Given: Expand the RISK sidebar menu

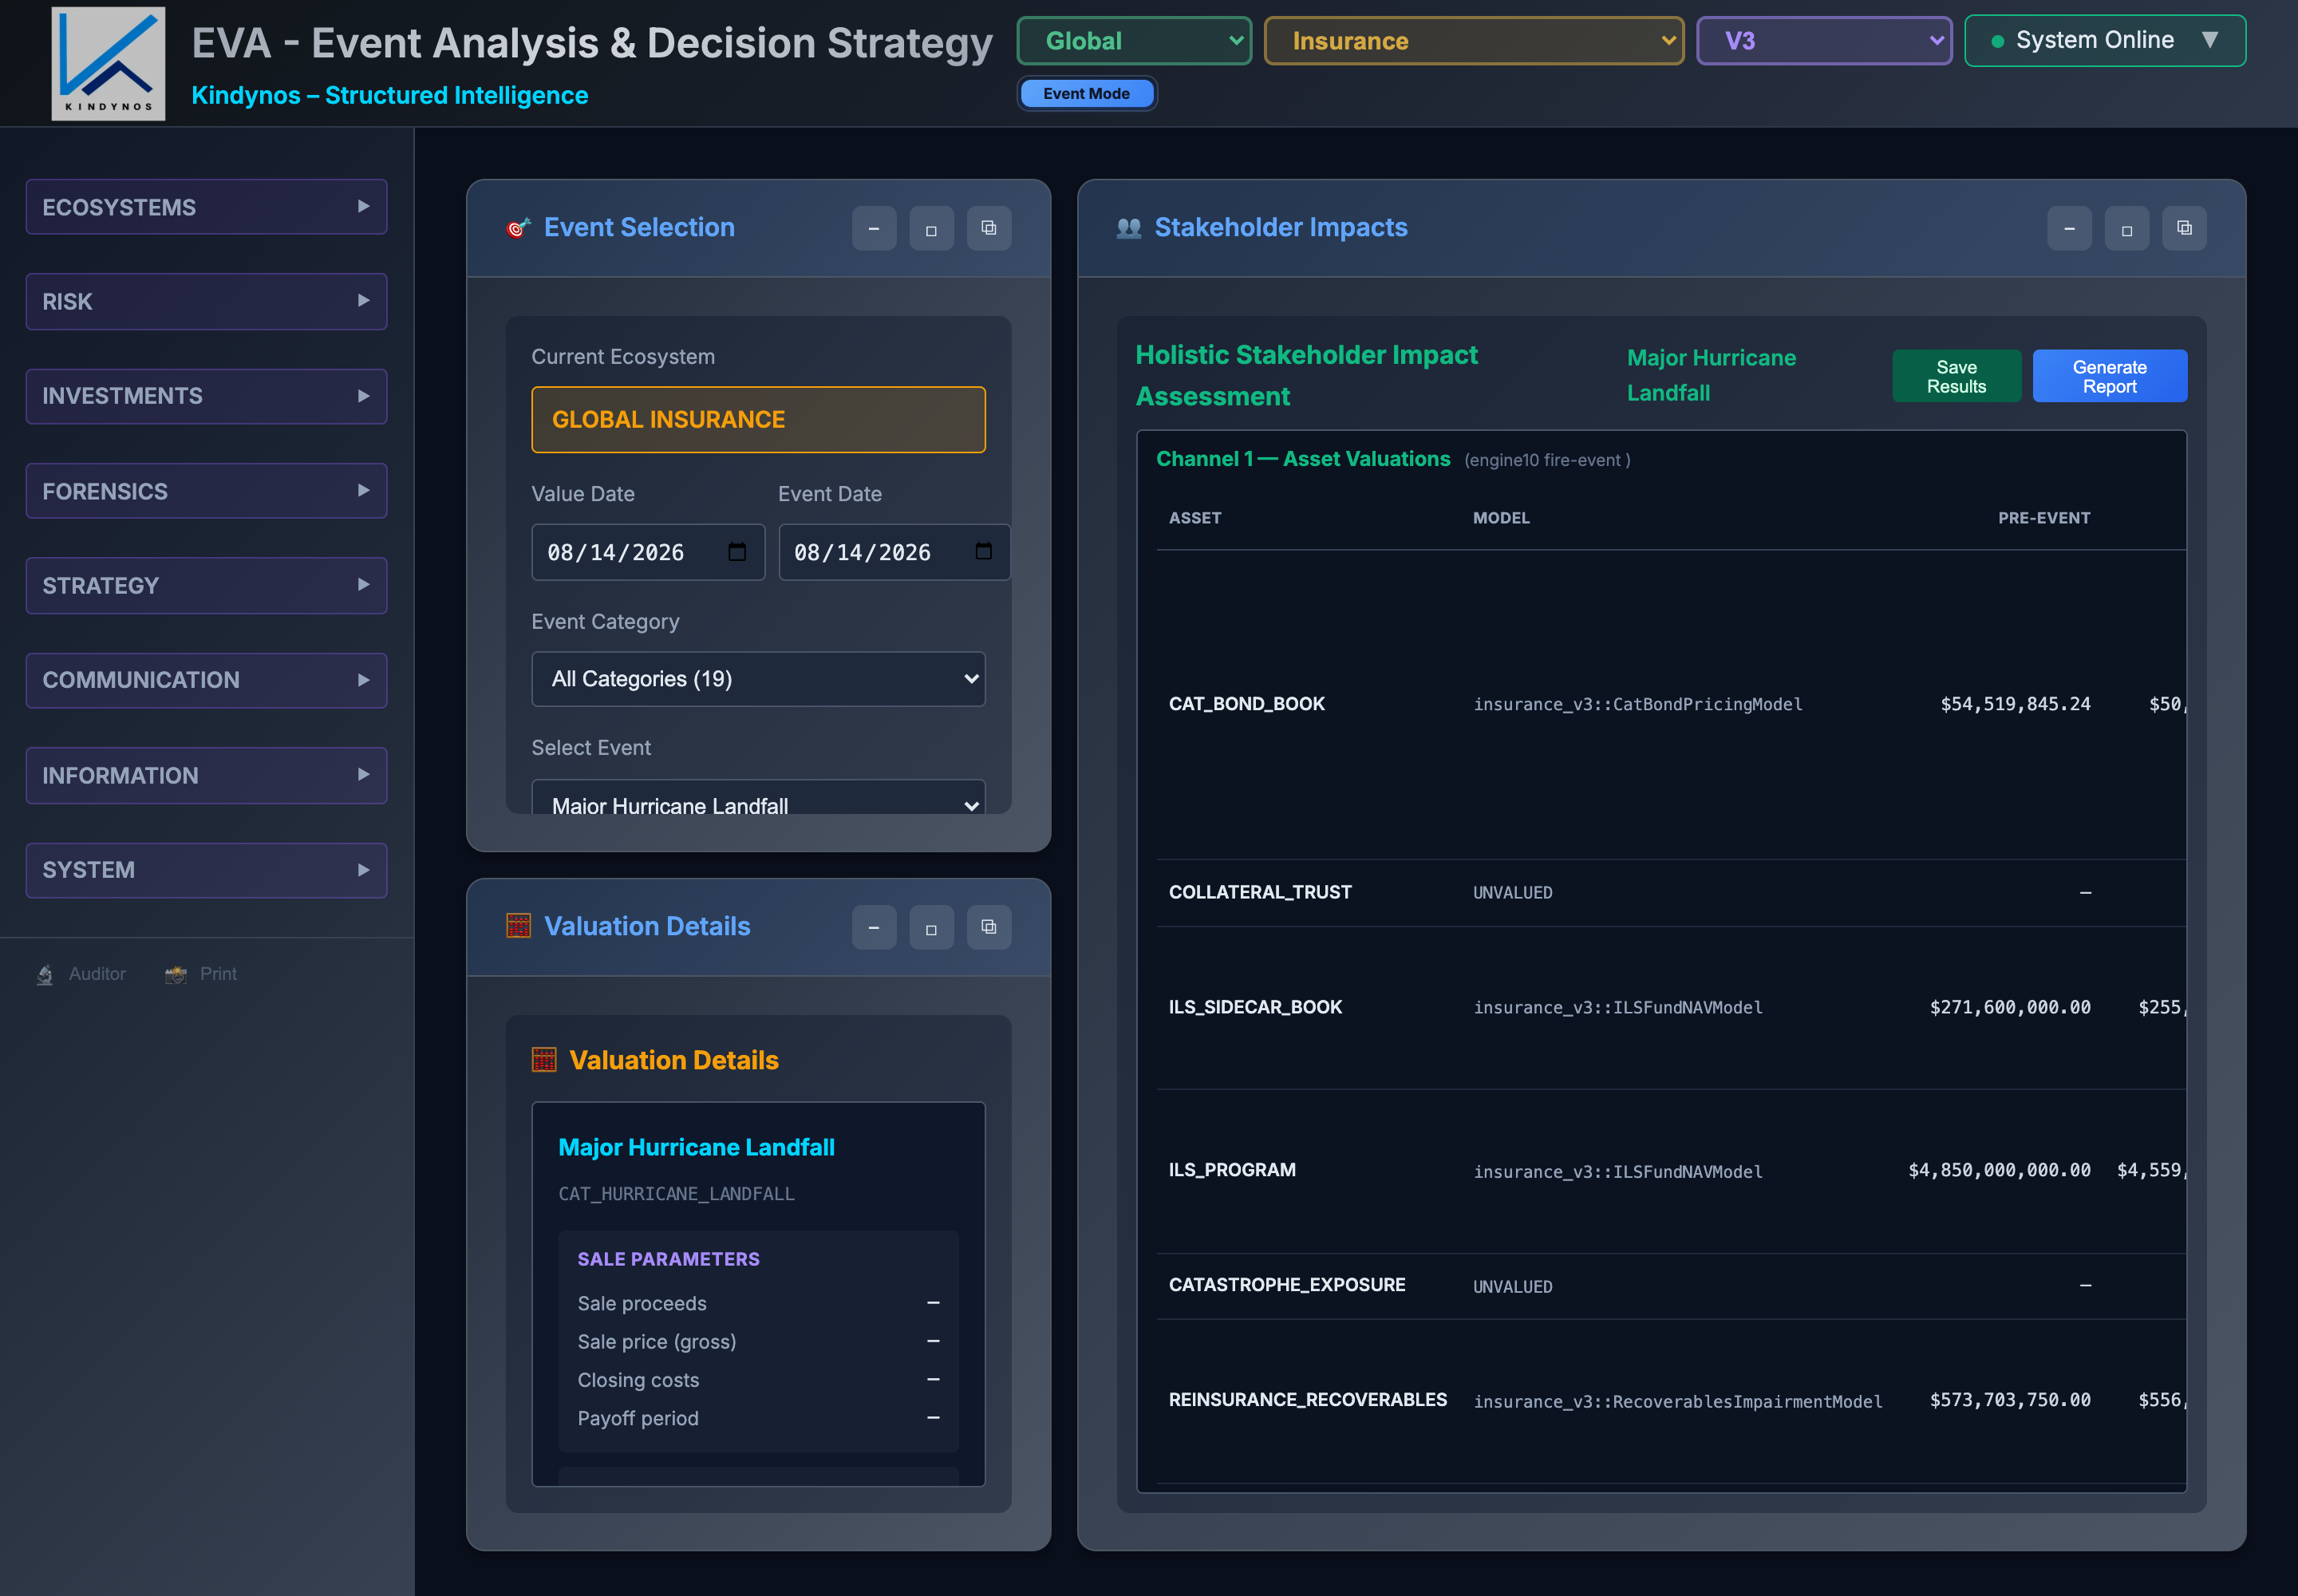Looking at the screenshot, I should 206,301.
